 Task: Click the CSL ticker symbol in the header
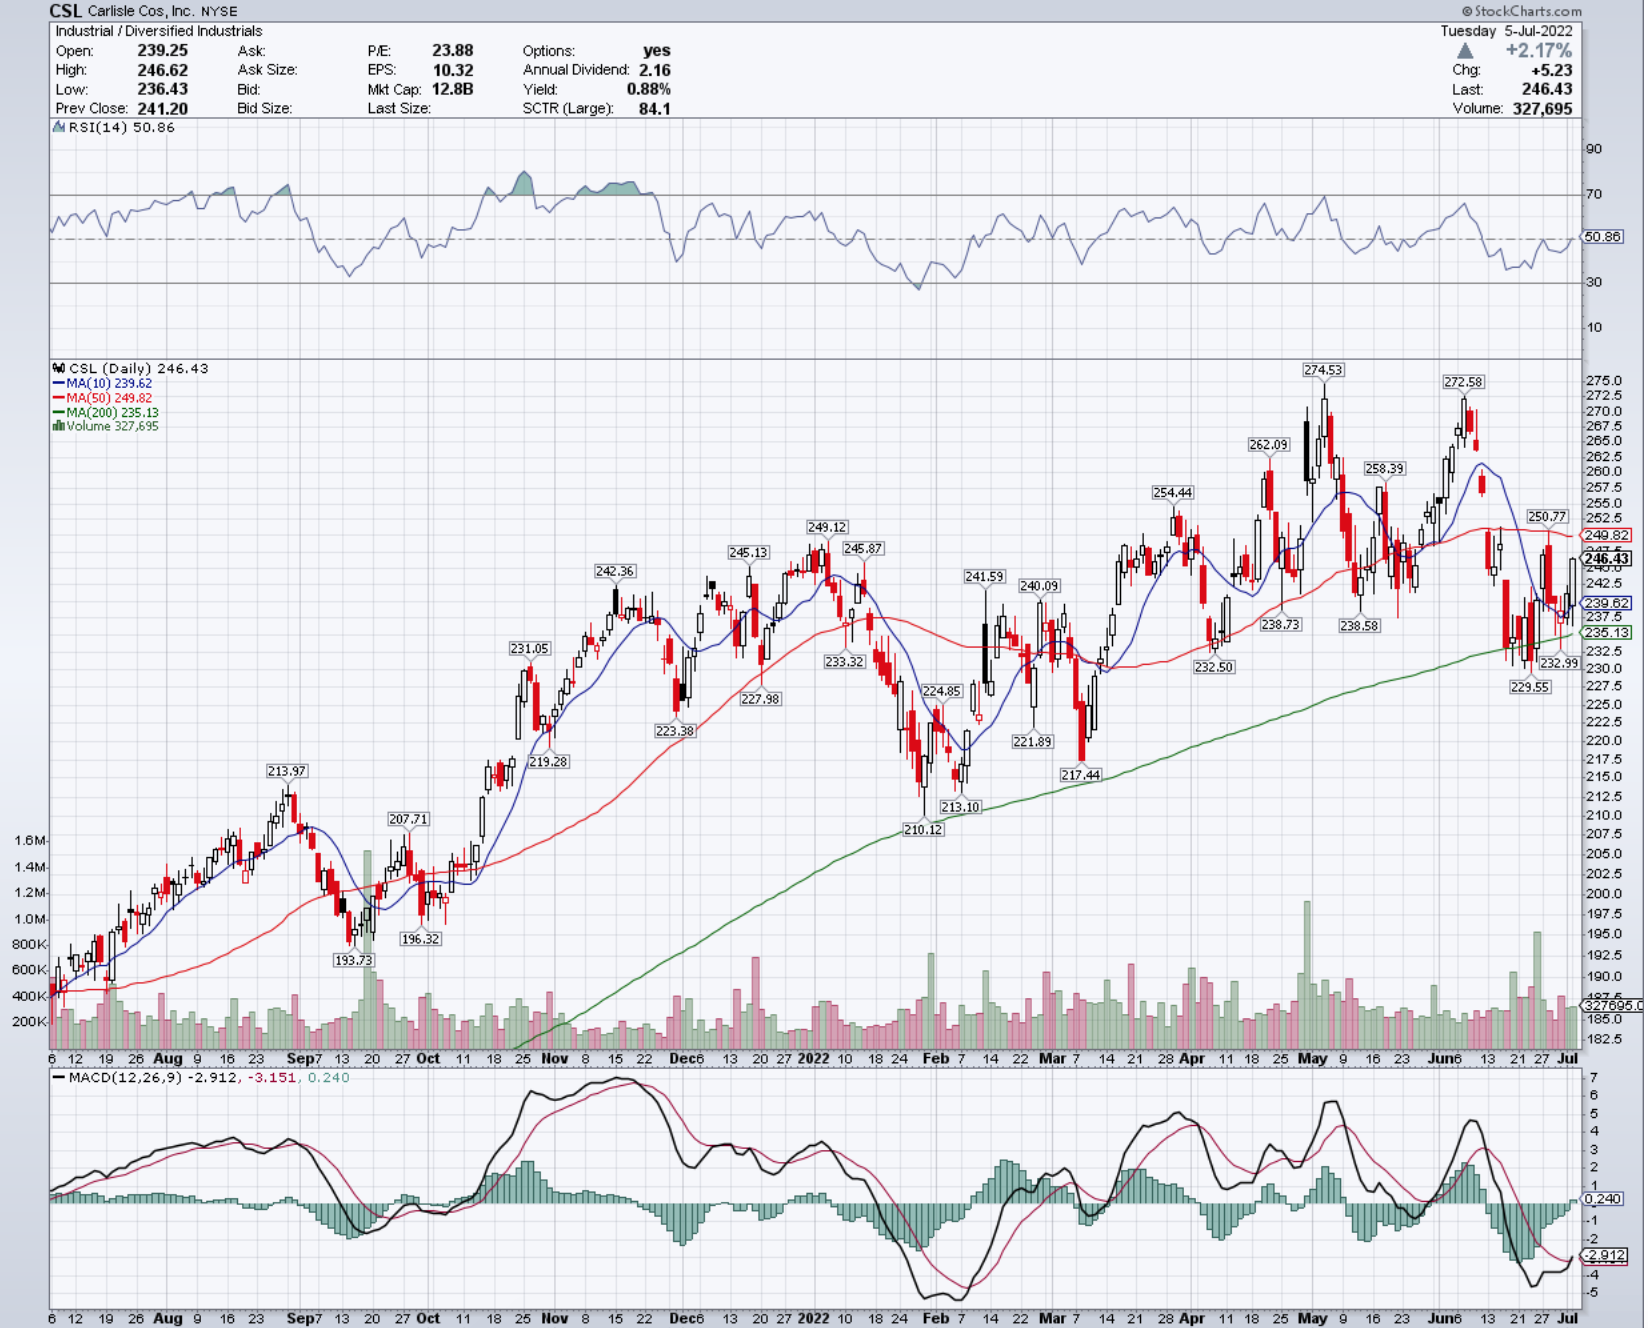[x=66, y=11]
